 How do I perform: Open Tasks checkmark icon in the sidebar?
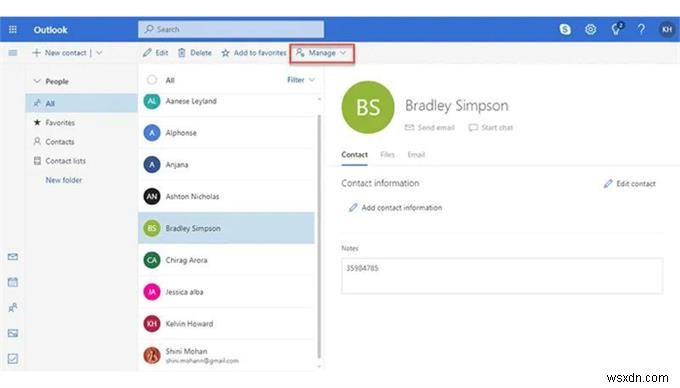pos(13,359)
